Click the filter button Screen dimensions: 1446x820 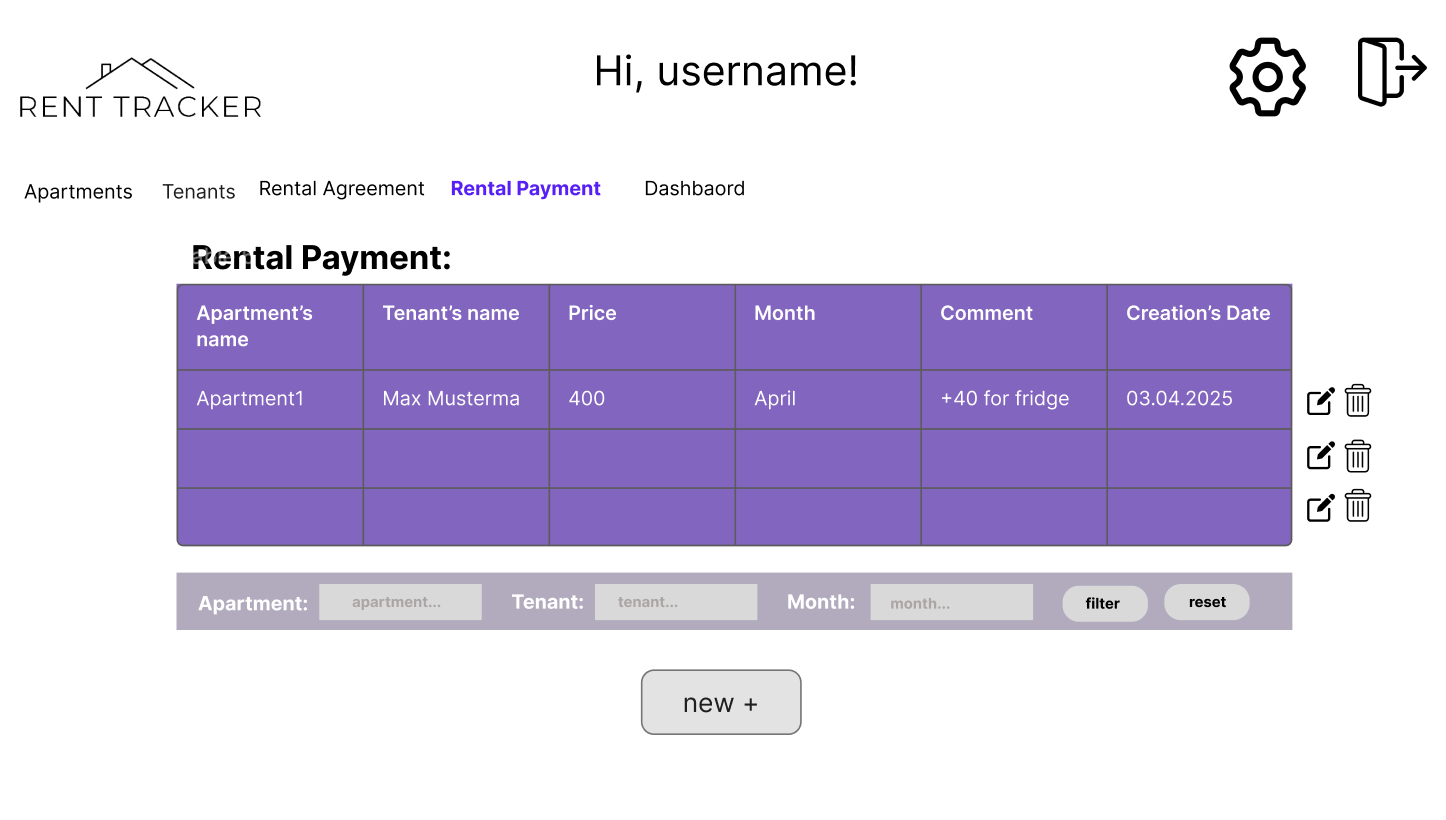[1104, 603]
